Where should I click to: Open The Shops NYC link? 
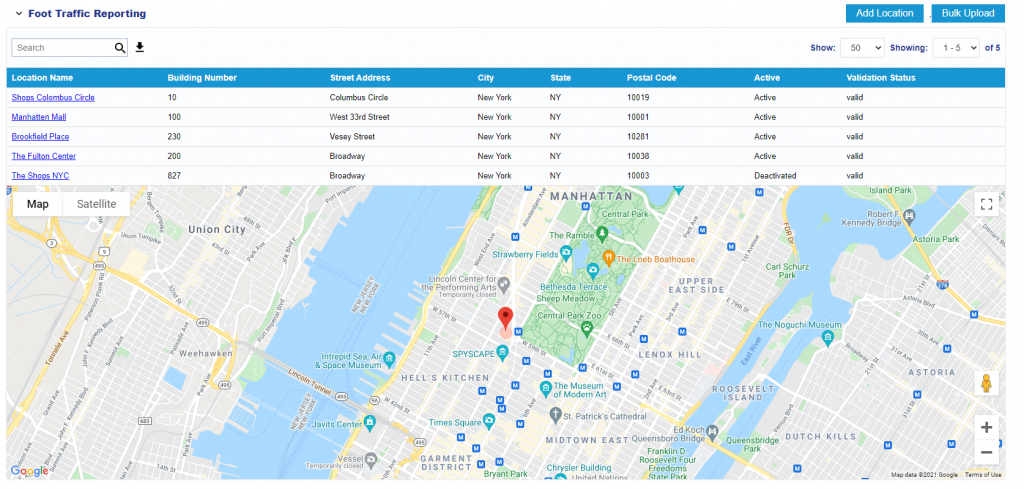40,176
